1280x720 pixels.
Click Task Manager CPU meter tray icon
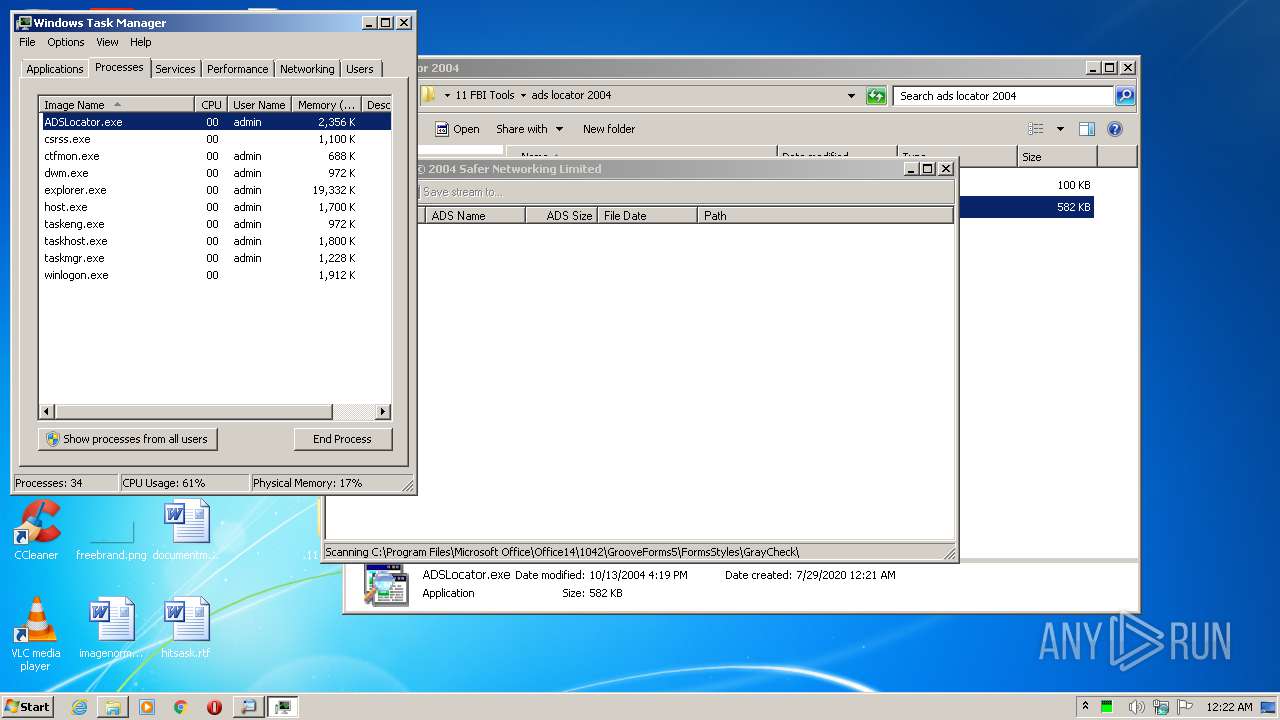pyautogui.click(x=1108, y=707)
